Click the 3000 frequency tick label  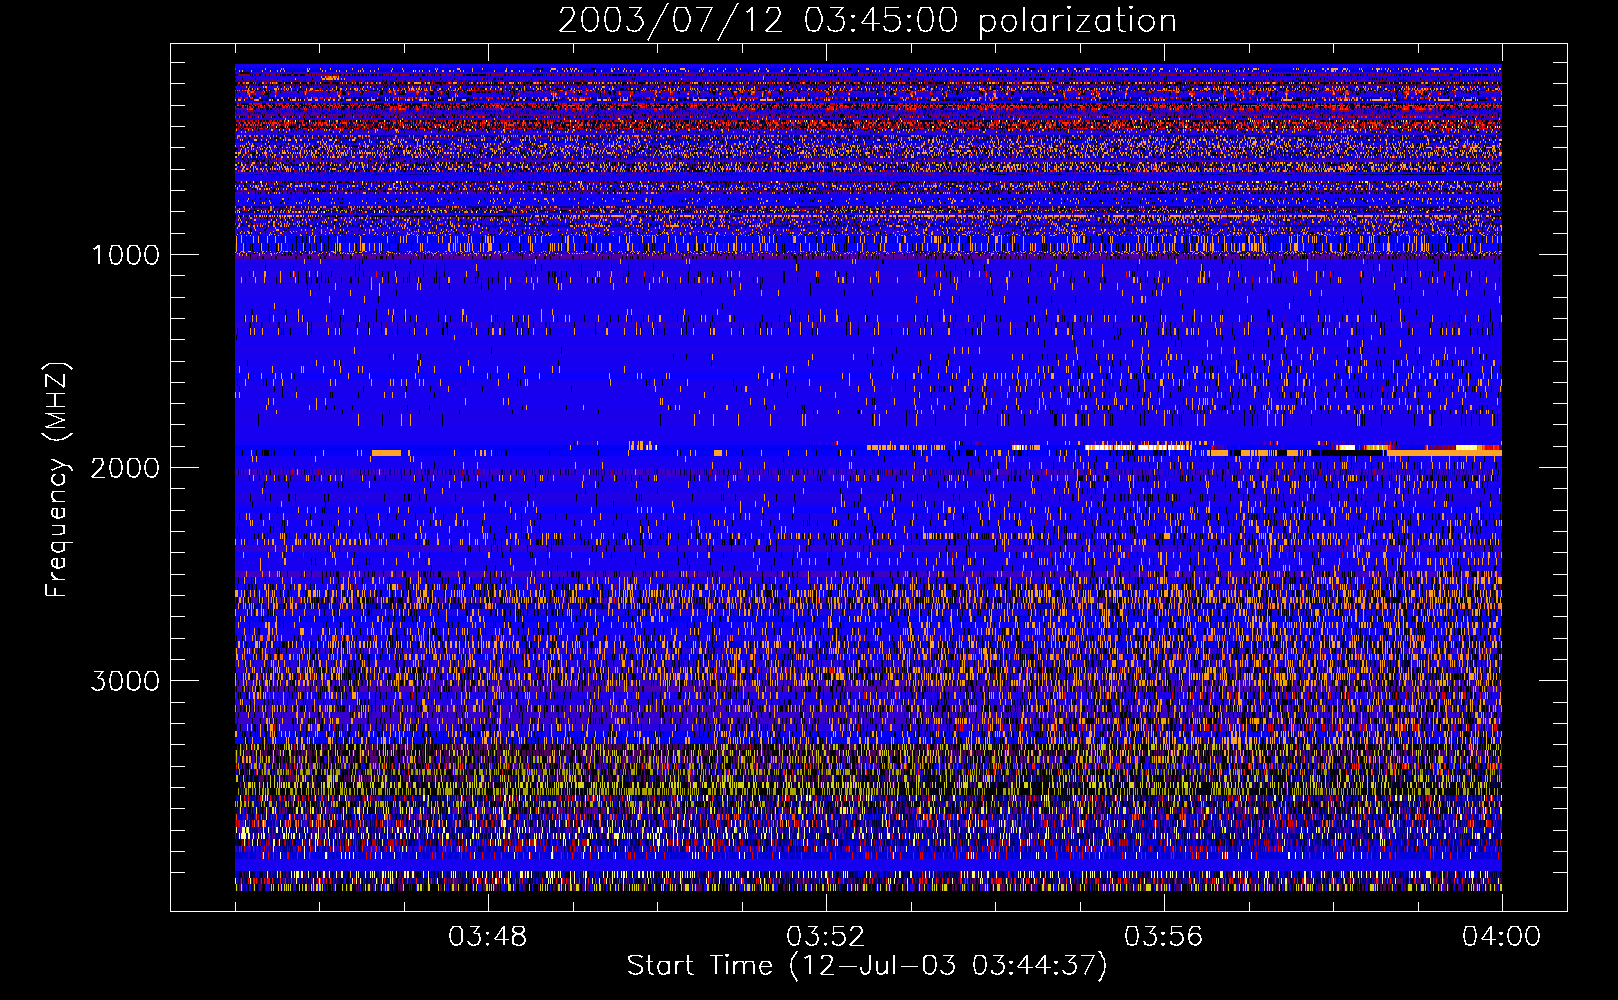(x=126, y=681)
